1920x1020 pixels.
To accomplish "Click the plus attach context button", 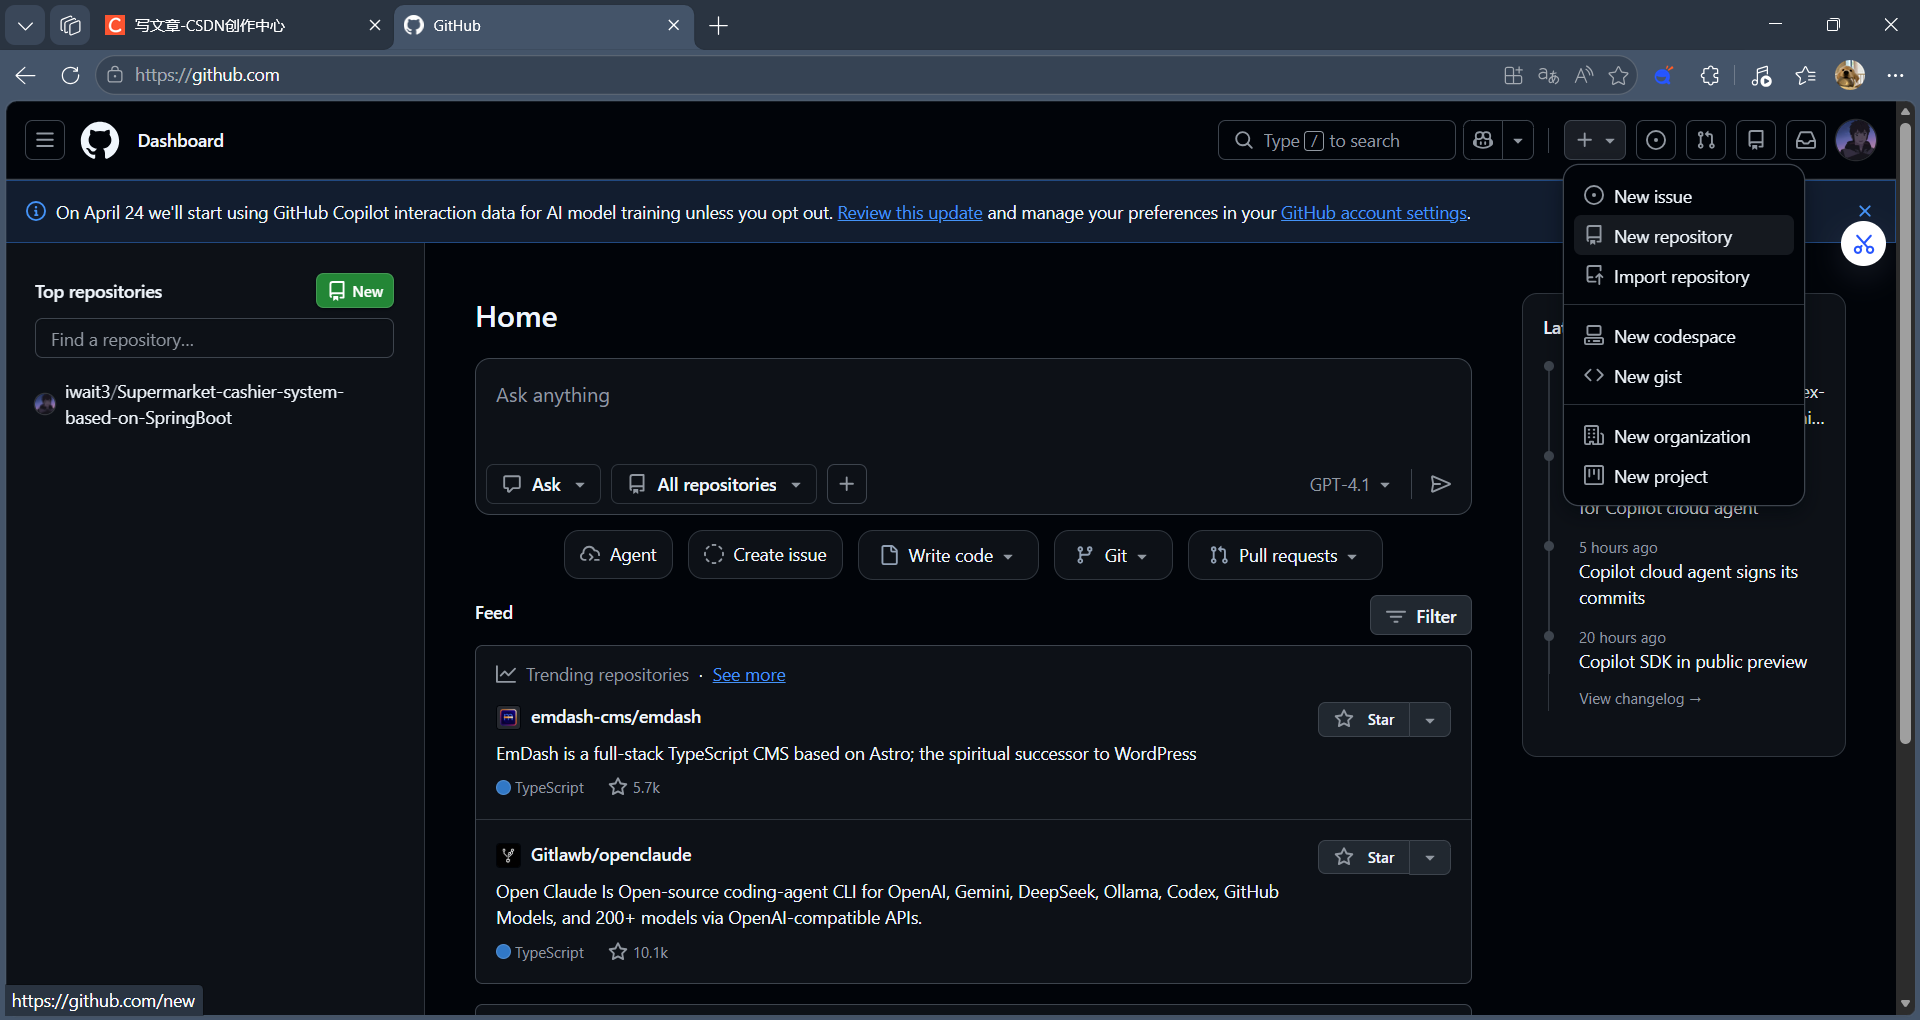I will (847, 484).
